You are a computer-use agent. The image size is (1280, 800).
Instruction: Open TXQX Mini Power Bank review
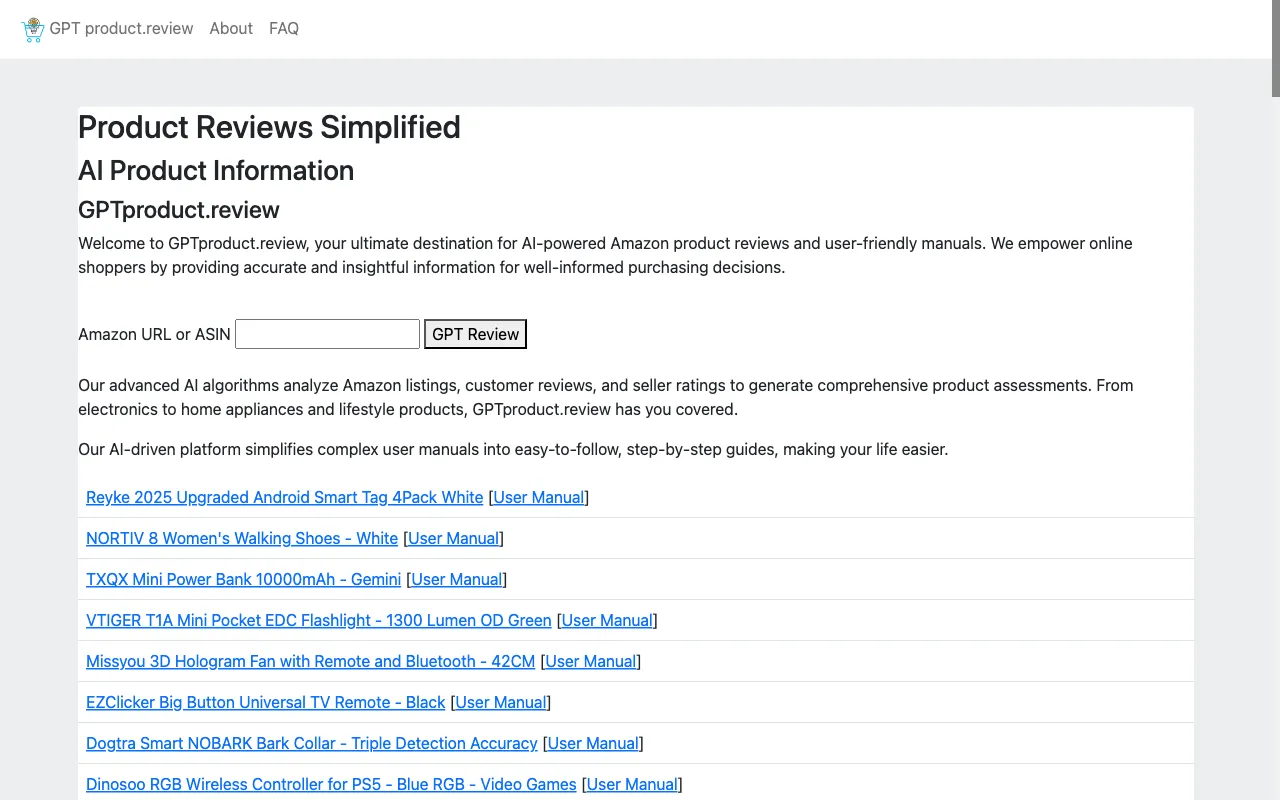pos(243,579)
